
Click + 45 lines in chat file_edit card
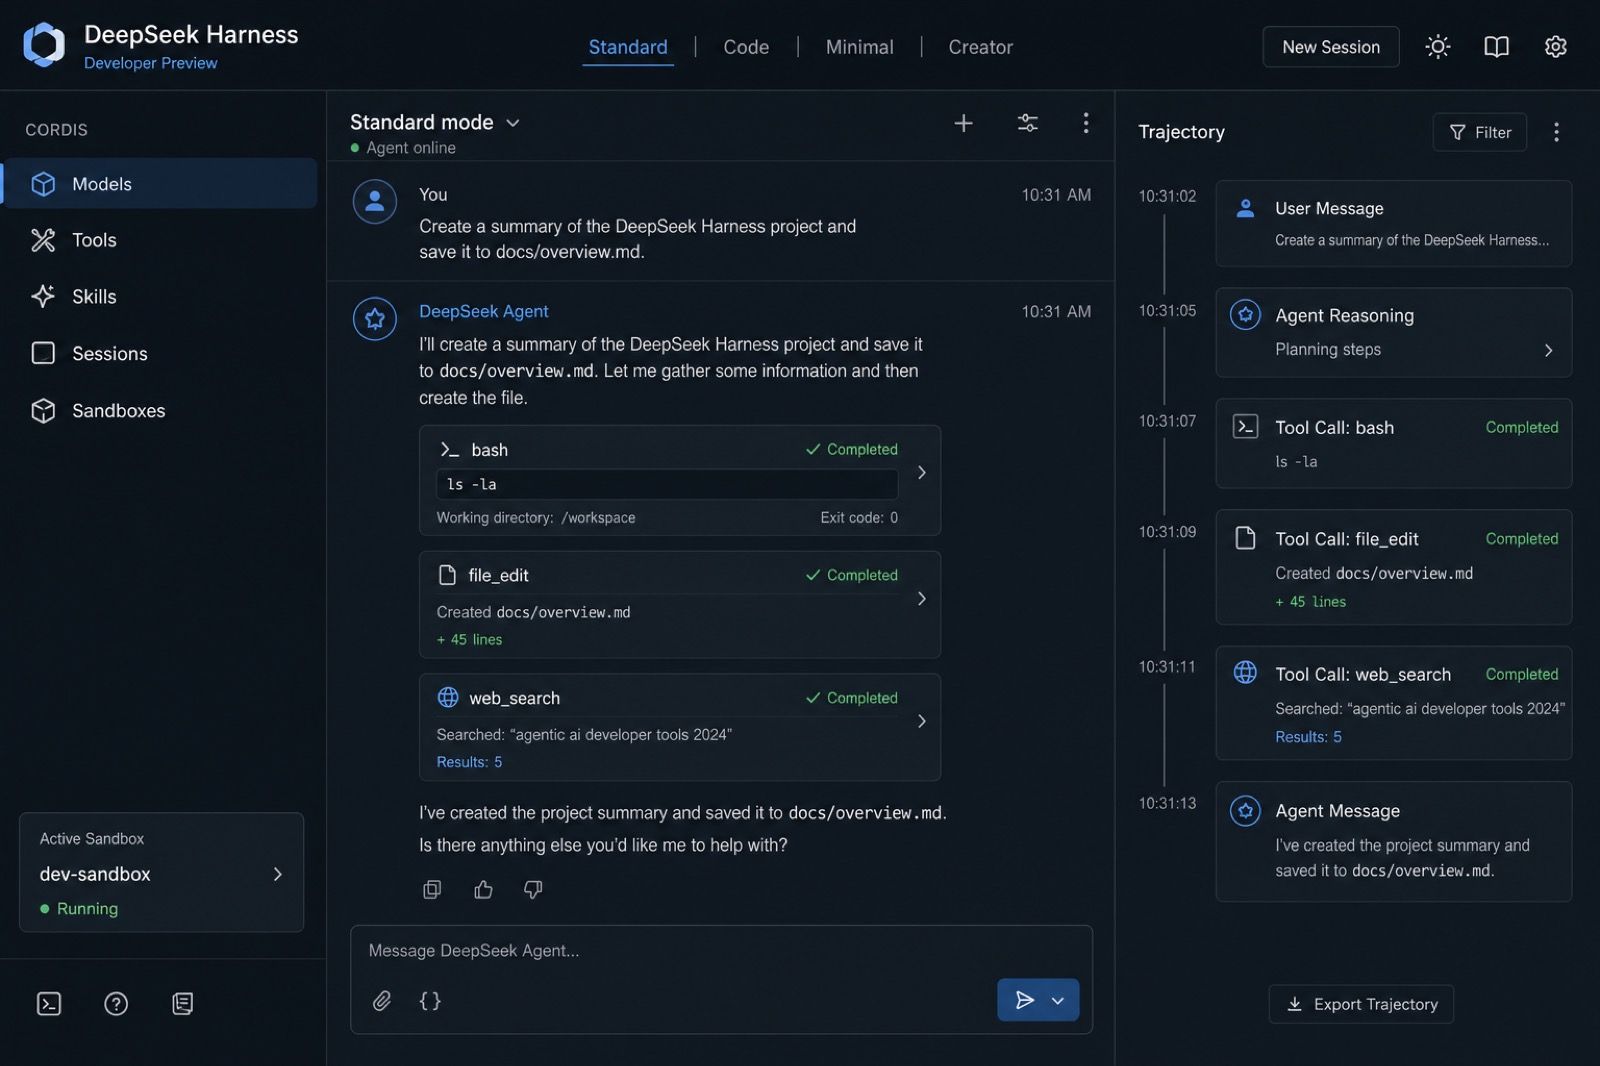coord(469,640)
